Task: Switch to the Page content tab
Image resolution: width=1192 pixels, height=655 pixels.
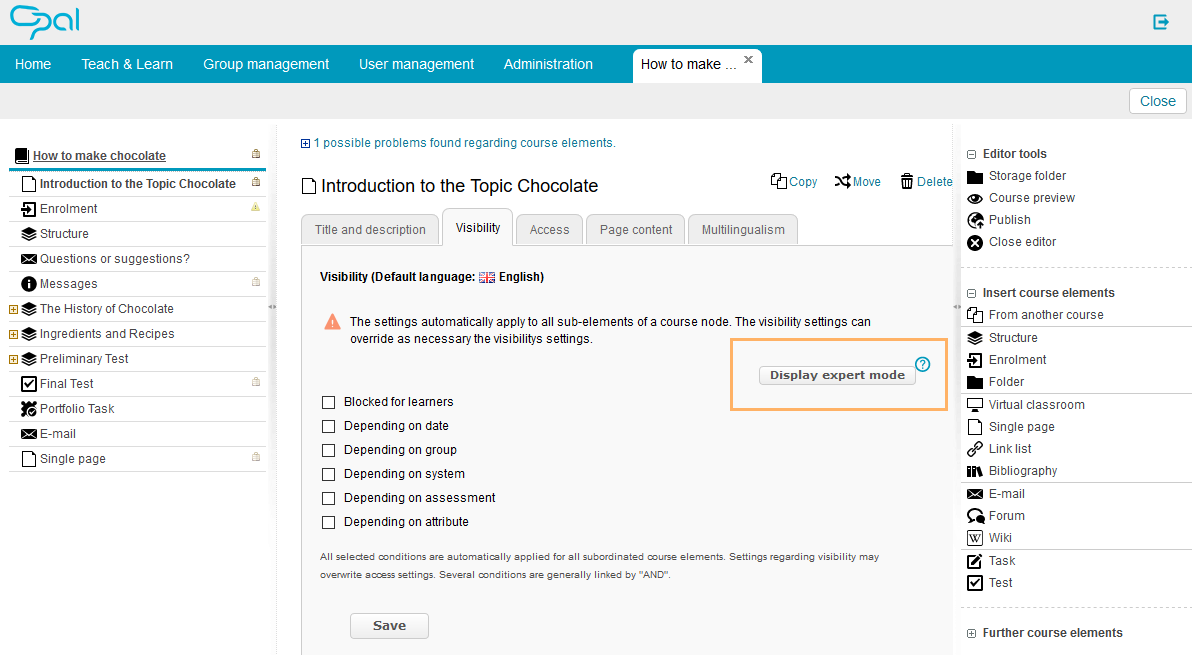Action: pyautogui.click(x=635, y=229)
